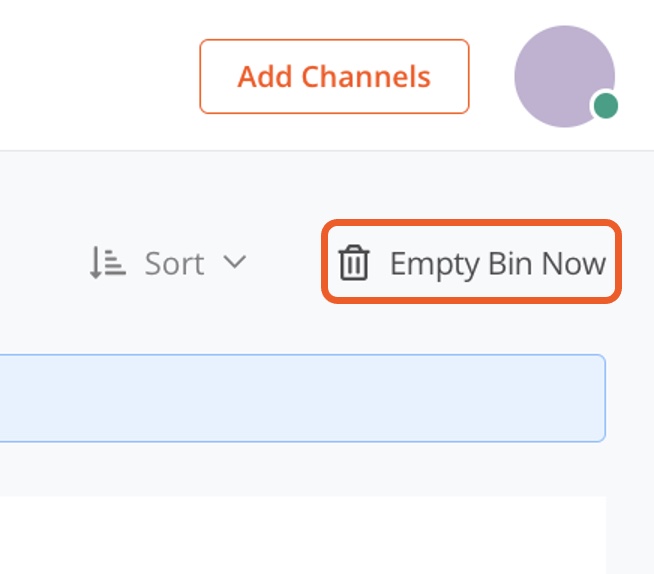
Task: Click the horizontal bars of sort icon
Action: coord(115,262)
